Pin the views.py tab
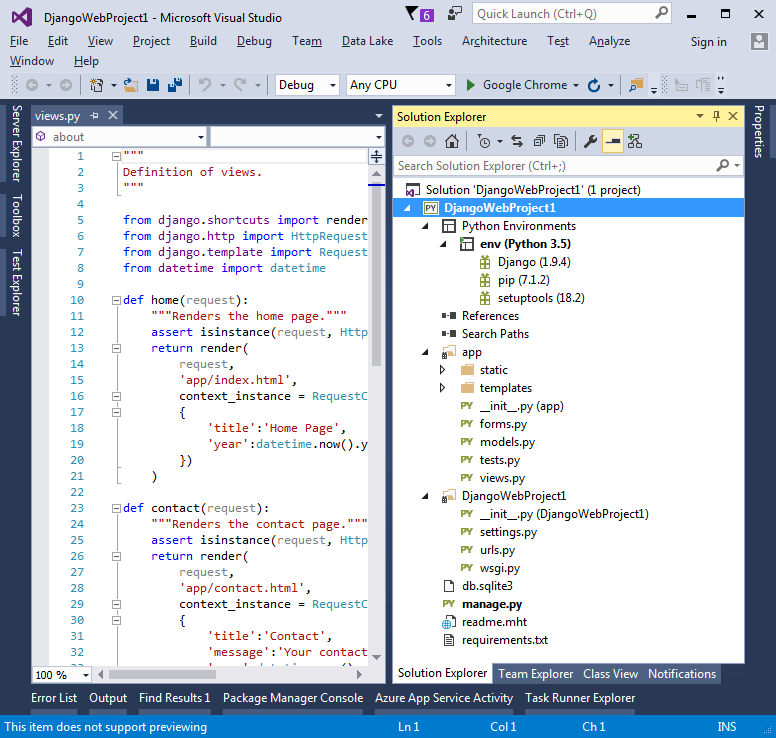Viewport: 776px width, 738px height. click(95, 116)
